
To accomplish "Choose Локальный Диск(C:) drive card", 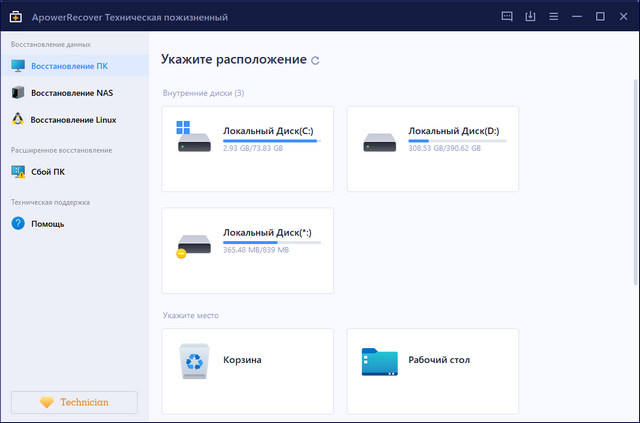I will coord(247,148).
